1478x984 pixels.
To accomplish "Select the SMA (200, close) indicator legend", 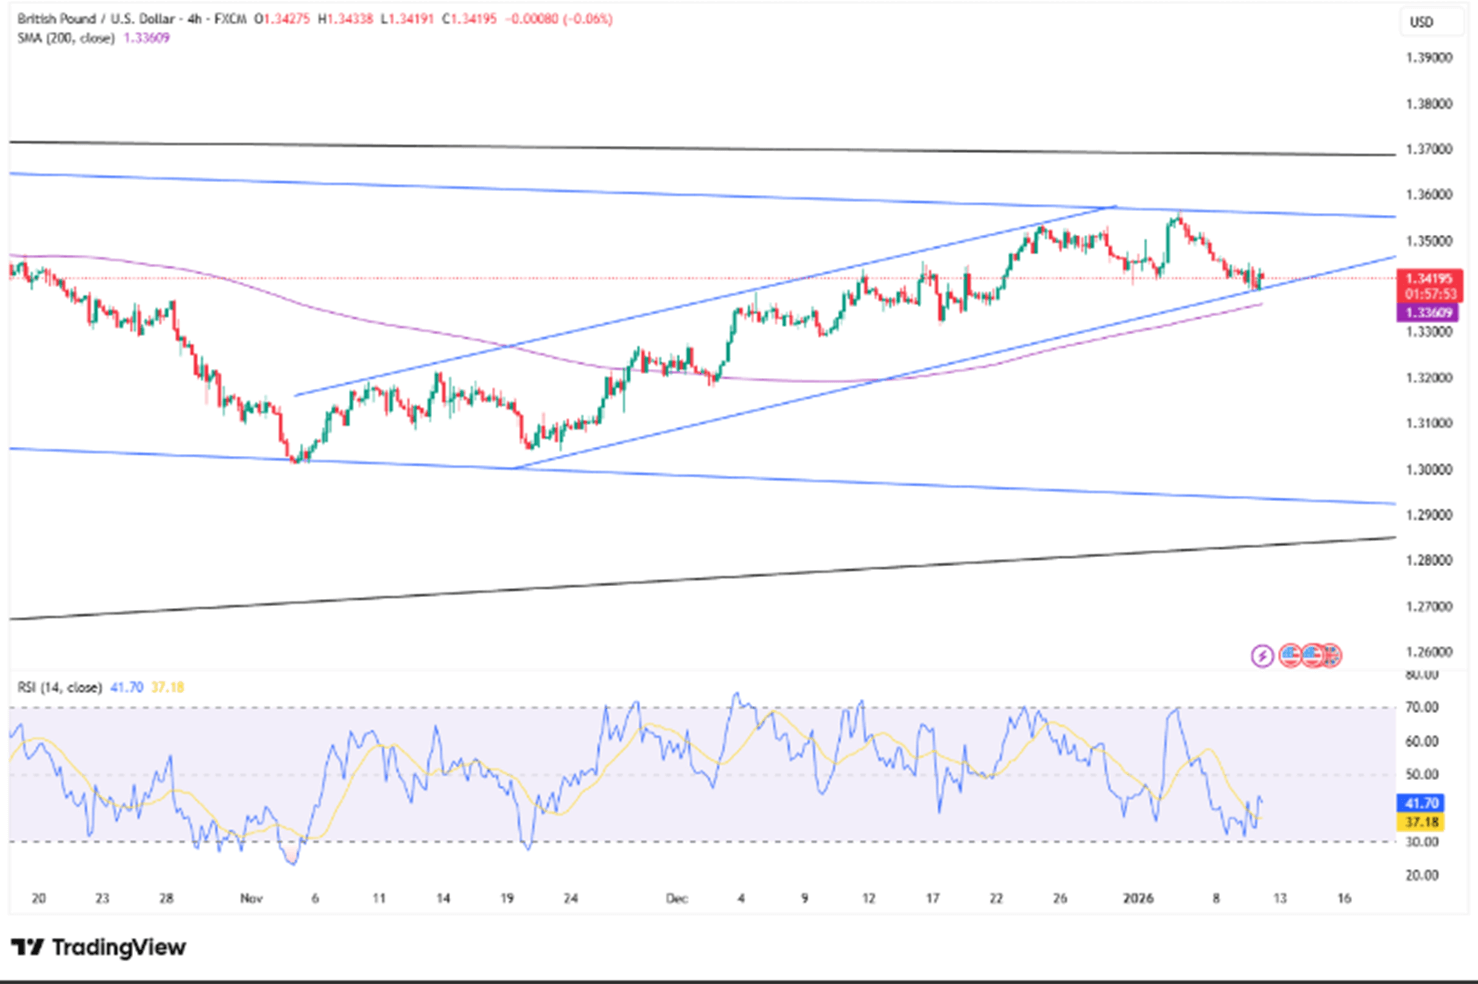I will tap(66, 38).
